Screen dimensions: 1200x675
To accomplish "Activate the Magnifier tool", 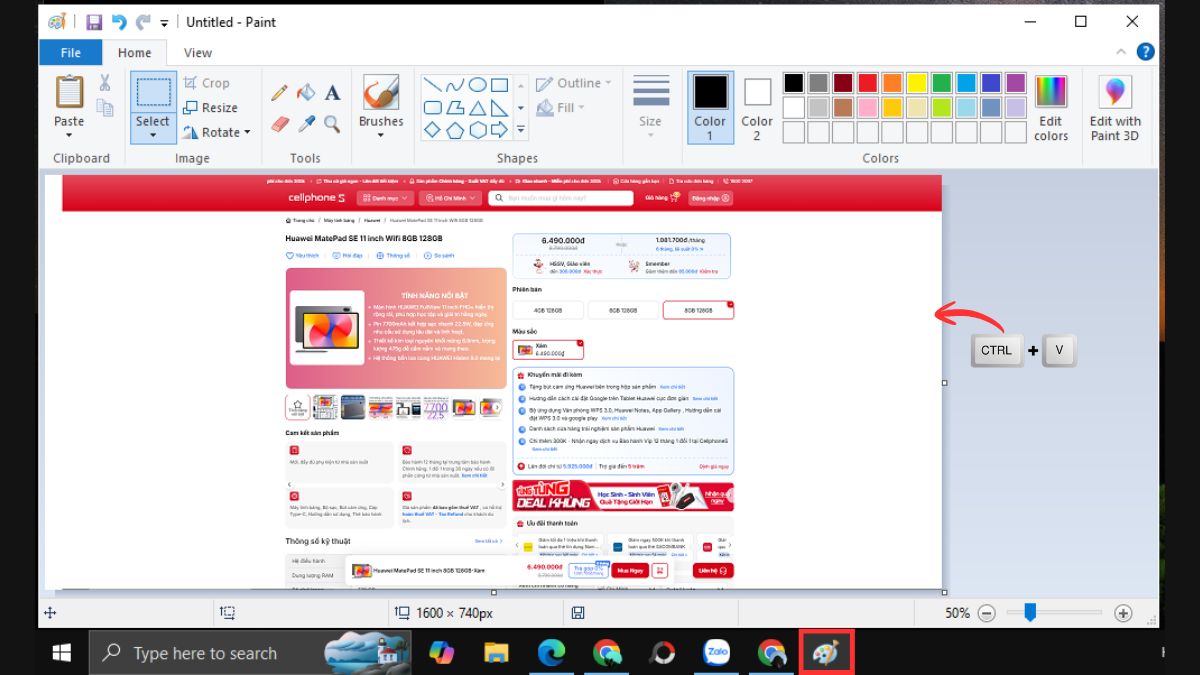I will pyautogui.click(x=332, y=124).
